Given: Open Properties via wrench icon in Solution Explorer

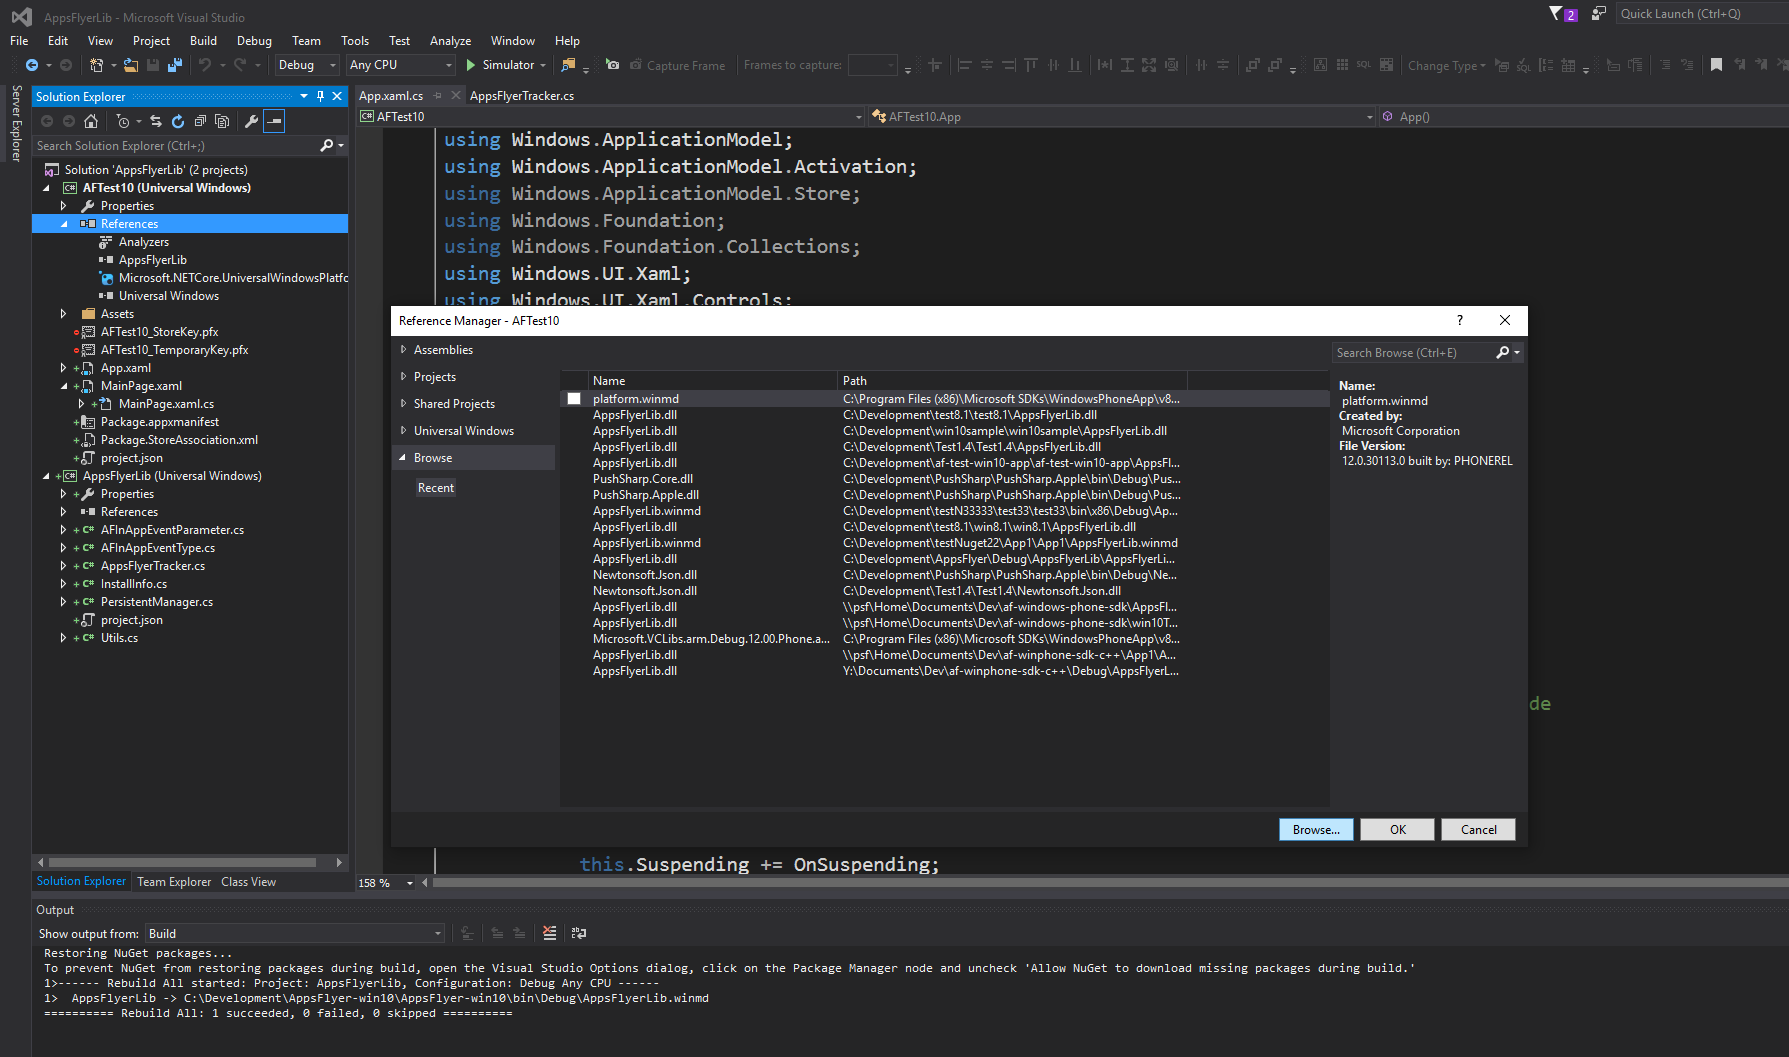Looking at the screenshot, I should (251, 121).
